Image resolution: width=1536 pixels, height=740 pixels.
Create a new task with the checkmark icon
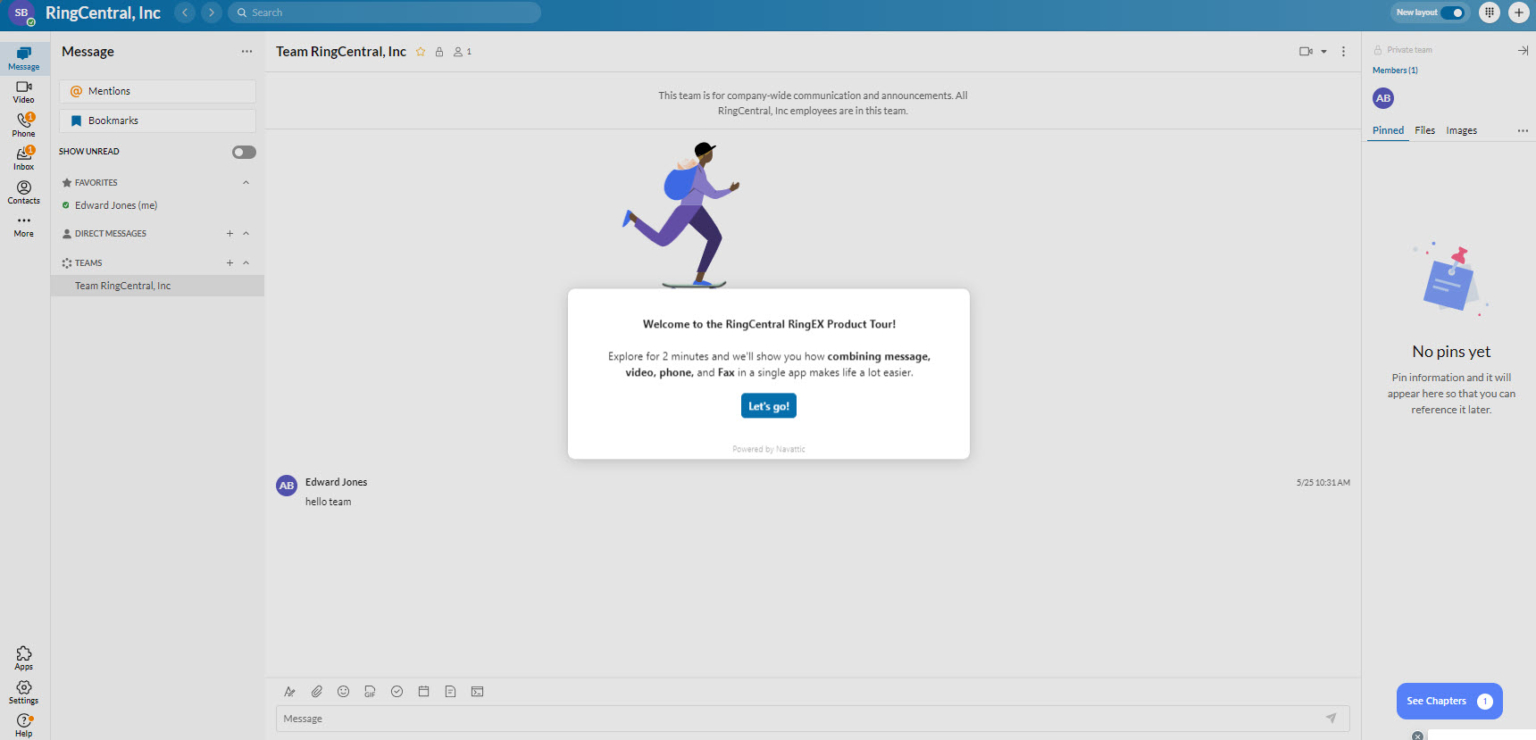pyautogui.click(x=396, y=691)
